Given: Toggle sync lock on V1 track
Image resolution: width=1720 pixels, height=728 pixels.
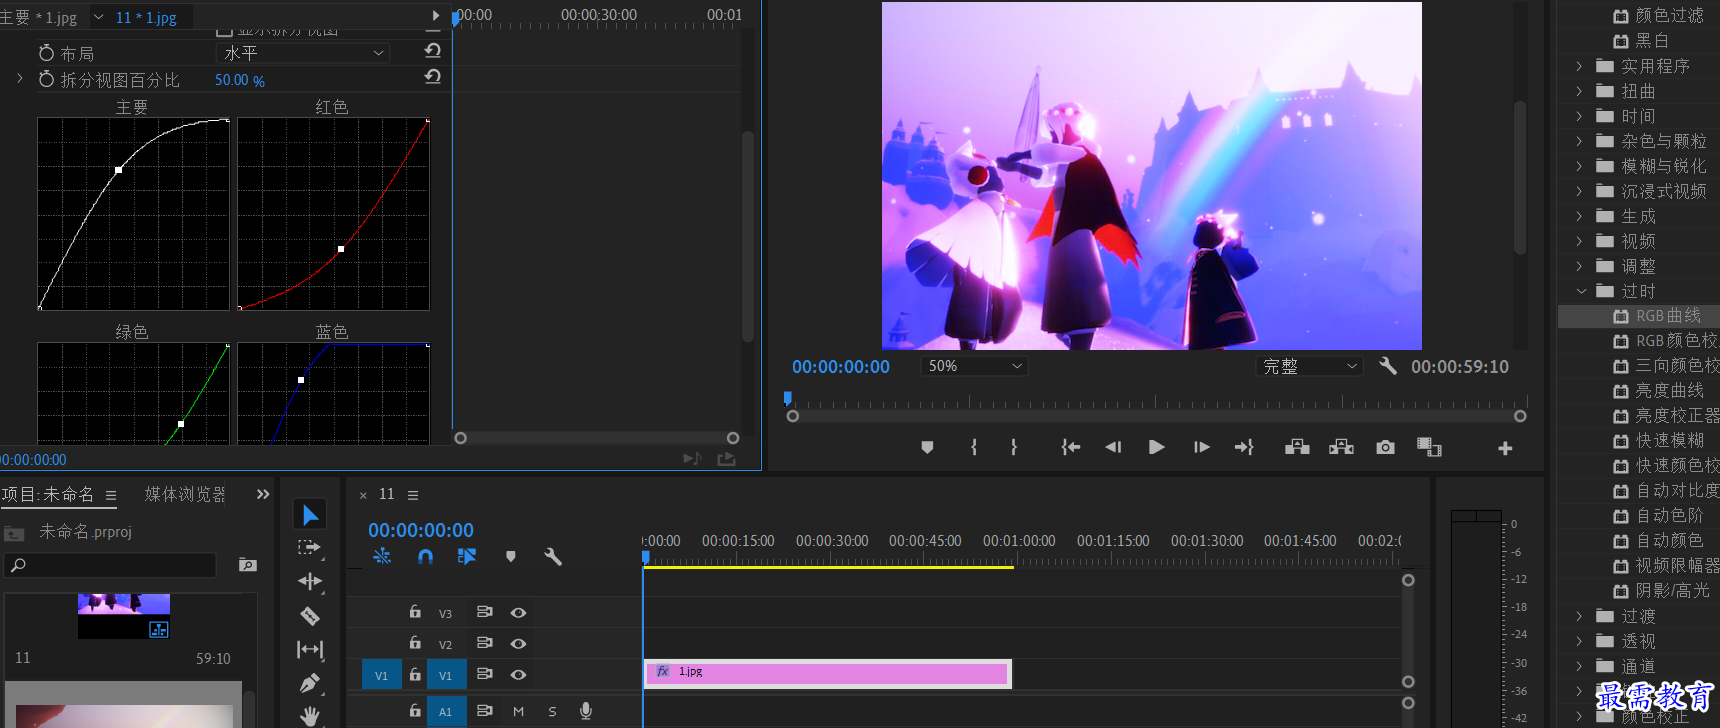Looking at the screenshot, I should click(484, 673).
